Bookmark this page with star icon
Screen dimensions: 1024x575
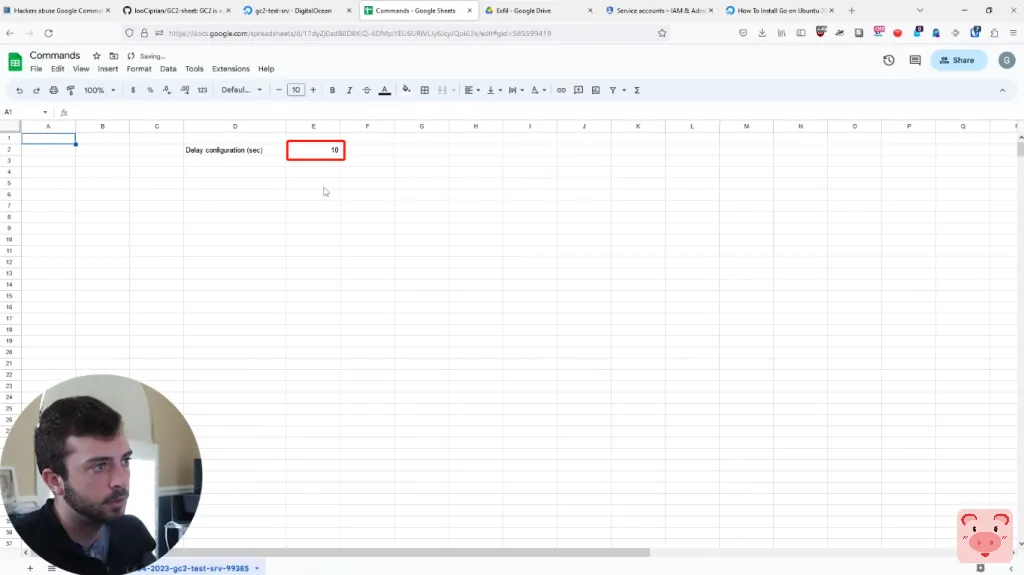[662, 33]
